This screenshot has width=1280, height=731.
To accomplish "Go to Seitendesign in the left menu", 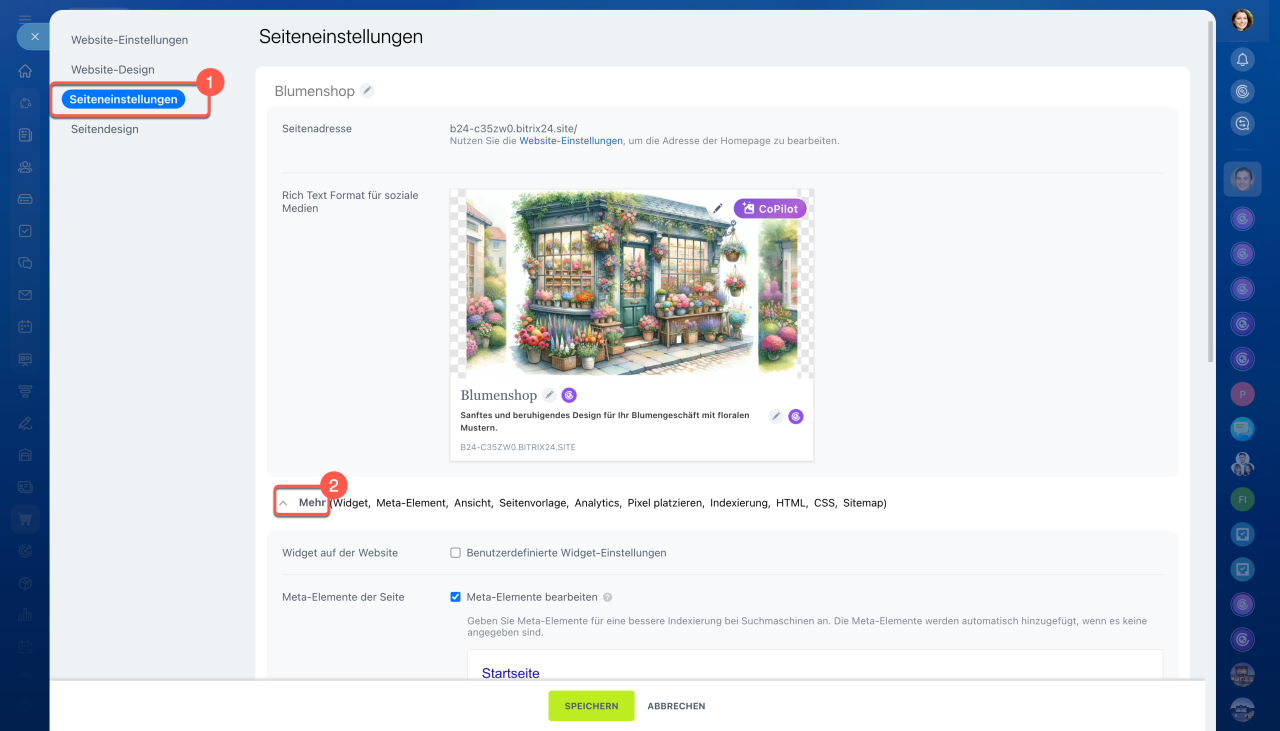I will pyautogui.click(x=105, y=129).
